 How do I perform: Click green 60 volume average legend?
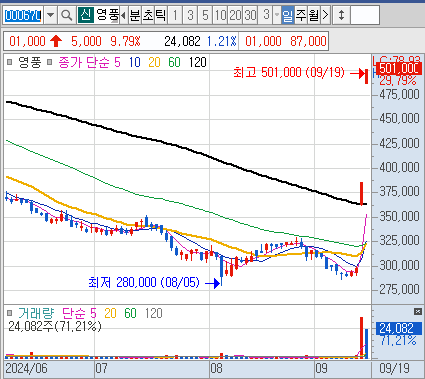coord(130,313)
